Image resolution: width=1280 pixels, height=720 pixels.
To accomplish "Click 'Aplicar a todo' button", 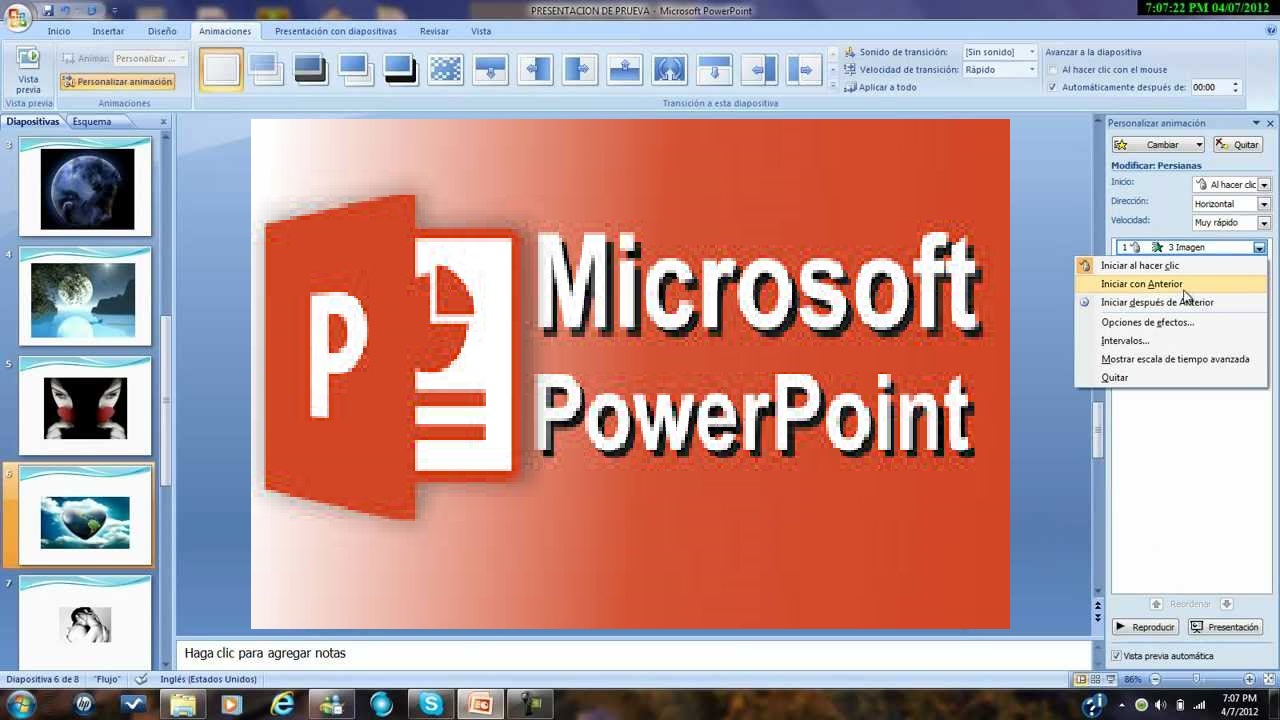I will (x=881, y=87).
